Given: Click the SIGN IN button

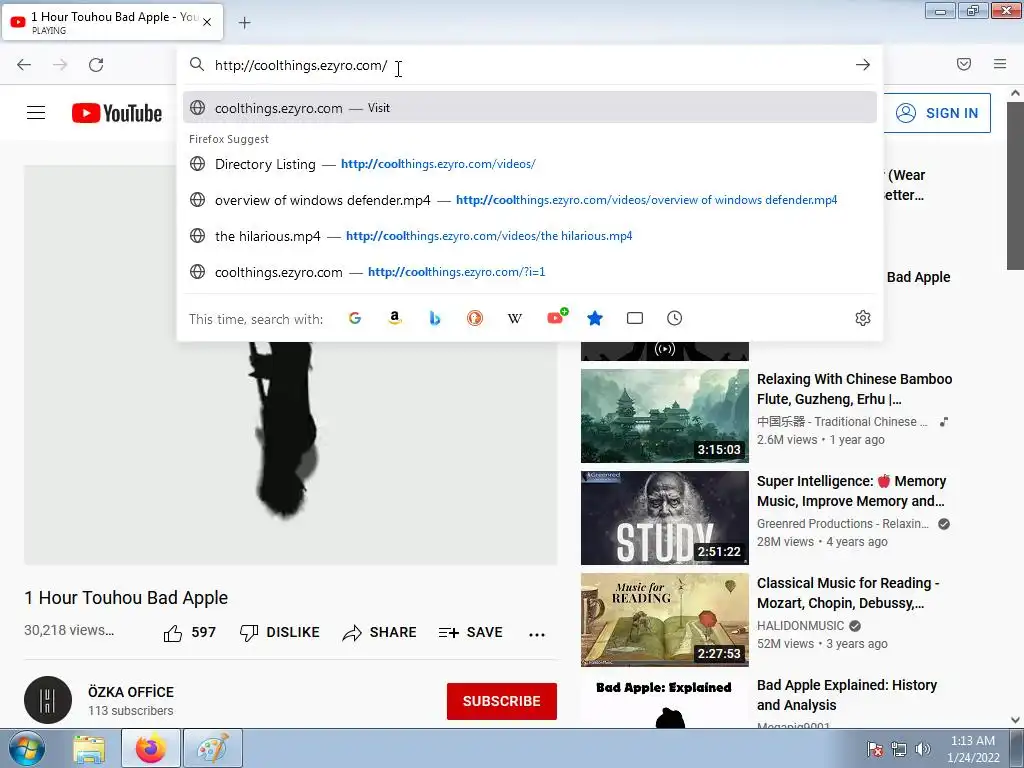Looking at the screenshot, I should click(938, 113).
